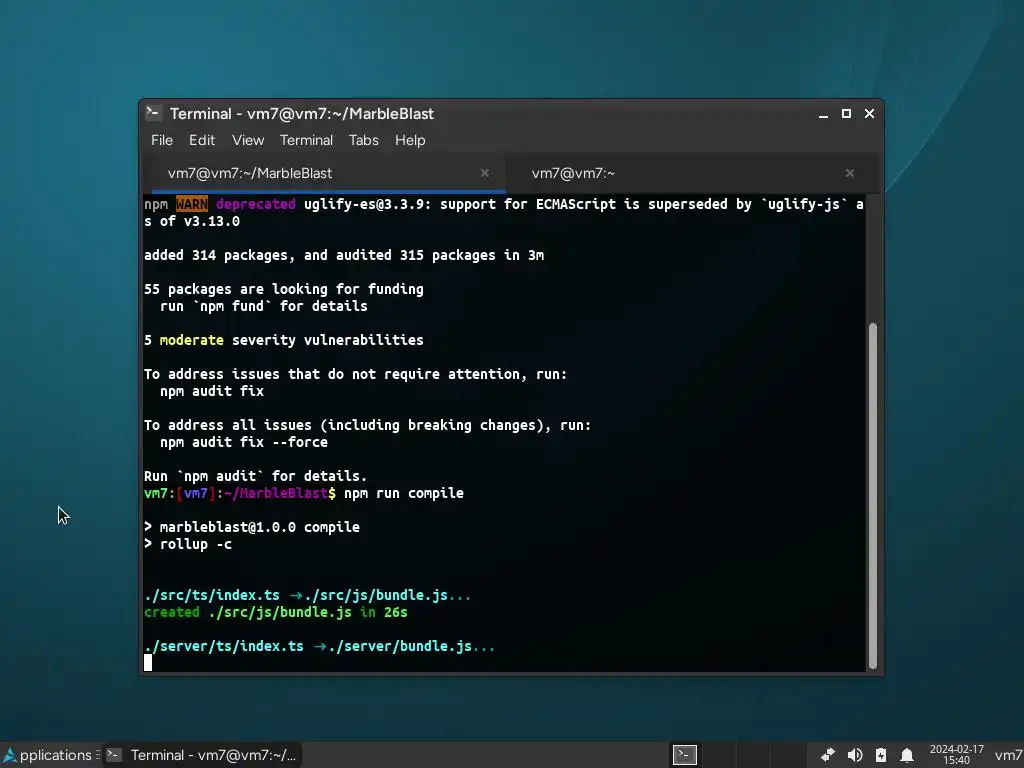Click the 'npm audit fix --force' line
Screen dimensions: 1024x768
pos(244,442)
